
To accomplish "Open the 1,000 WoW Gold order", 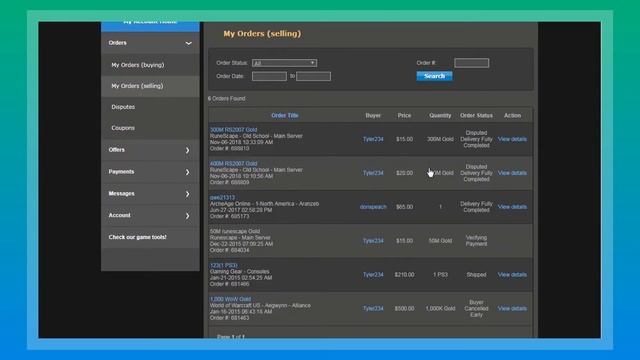I will [x=231, y=299].
